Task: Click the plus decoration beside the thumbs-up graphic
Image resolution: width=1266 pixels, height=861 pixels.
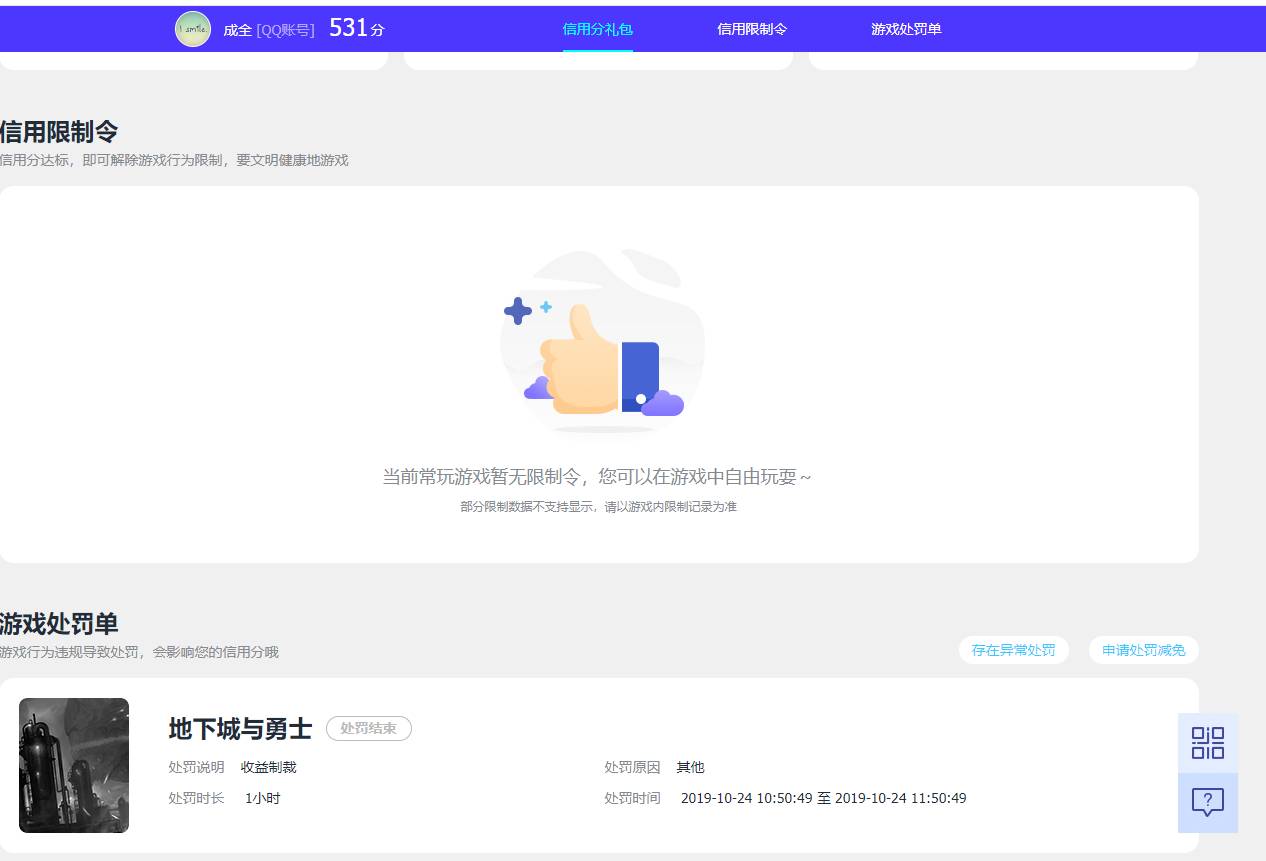Action: 518,311
